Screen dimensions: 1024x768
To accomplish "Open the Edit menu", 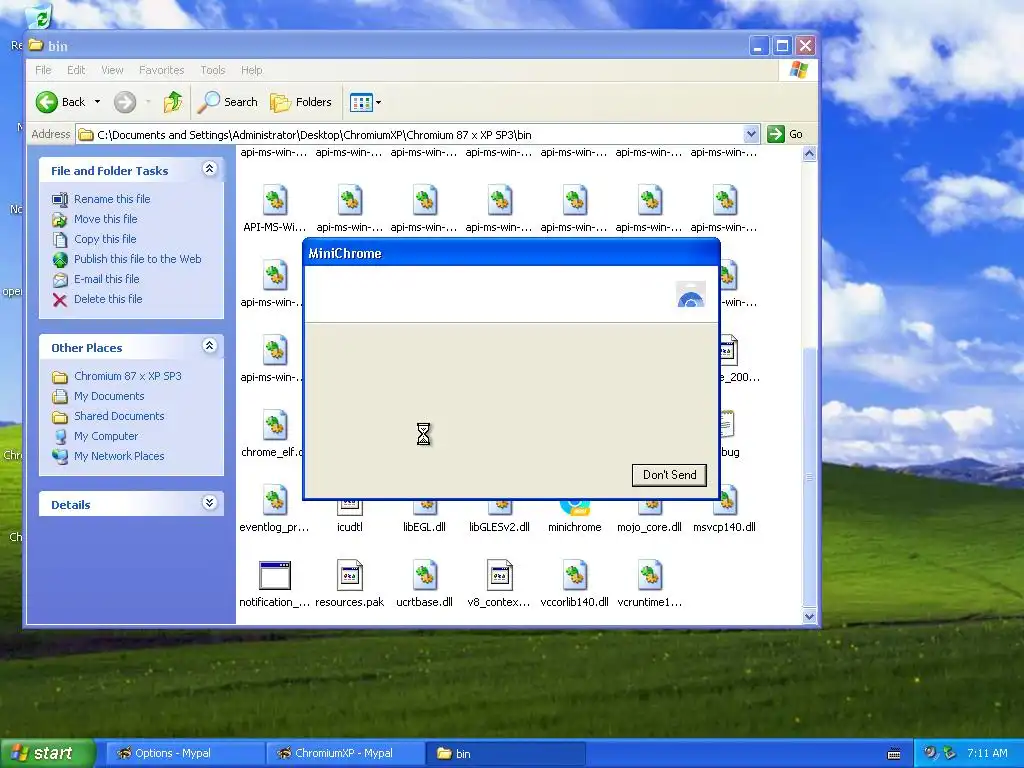I will 76,70.
